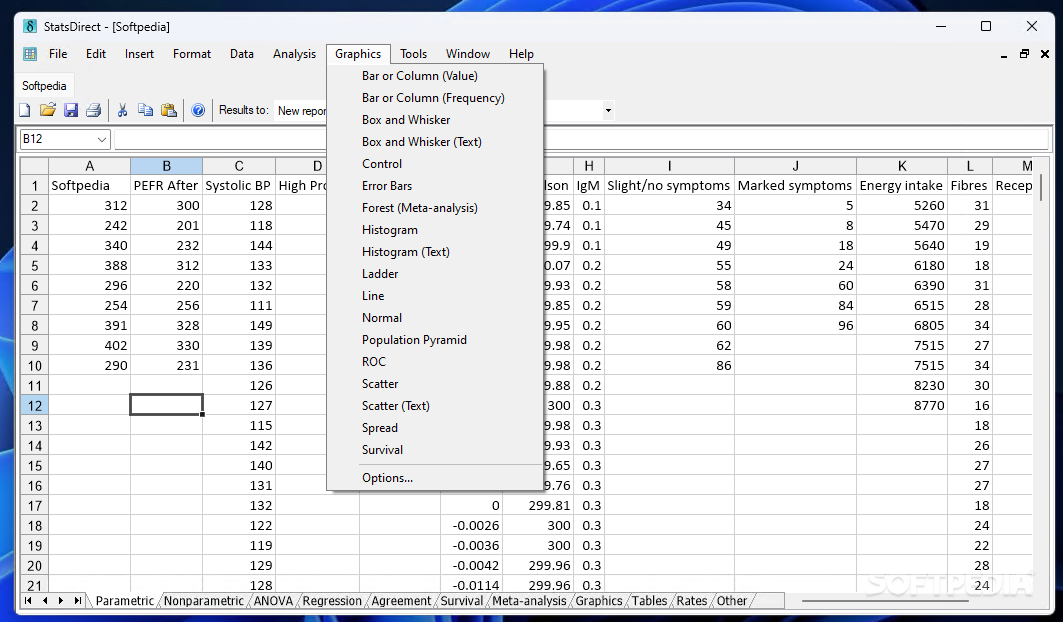The width and height of the screenshot is (1063, 622).
Task: Open help with the blue question icon
Action: point(198,110)
